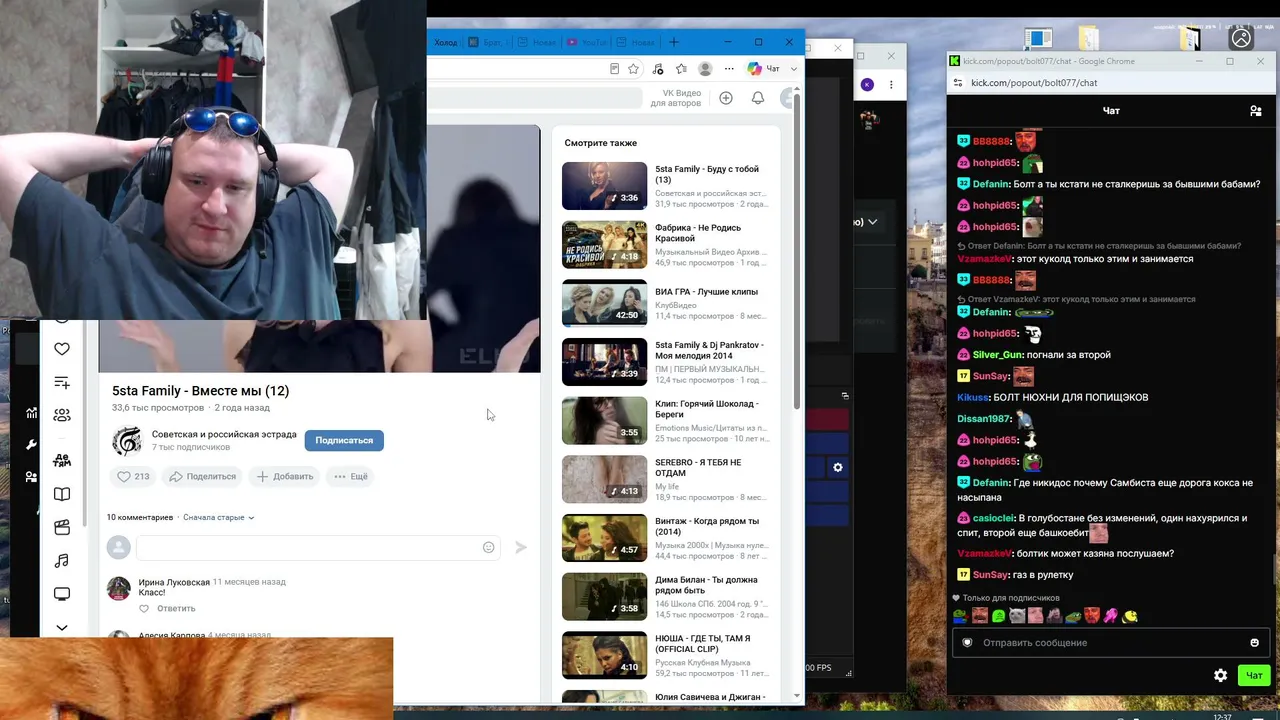Image resolution: width=1280 pixels, height=720 pixels.
Task: Open 'VK Видео для авторов' link
Action: (x=676, y=98)
